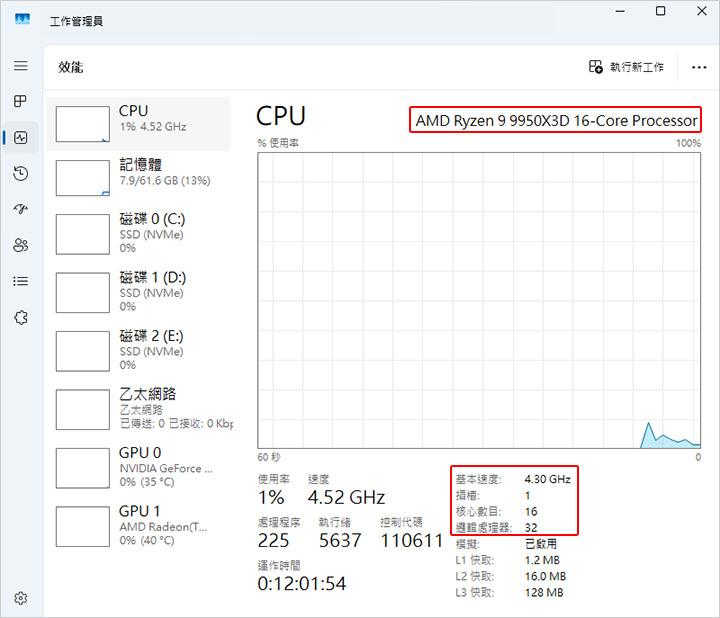Click the cores value 16
Screen dimensions: 720x618
(531, 511)
